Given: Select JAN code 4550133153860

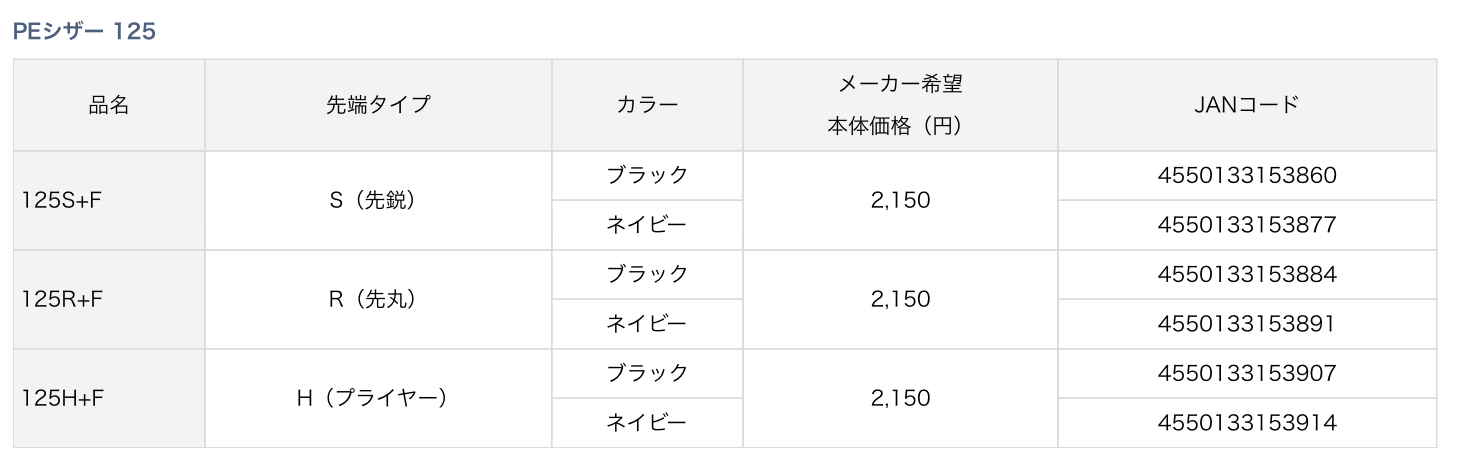Looking at the screenshot, I should tap(1246, 176).
